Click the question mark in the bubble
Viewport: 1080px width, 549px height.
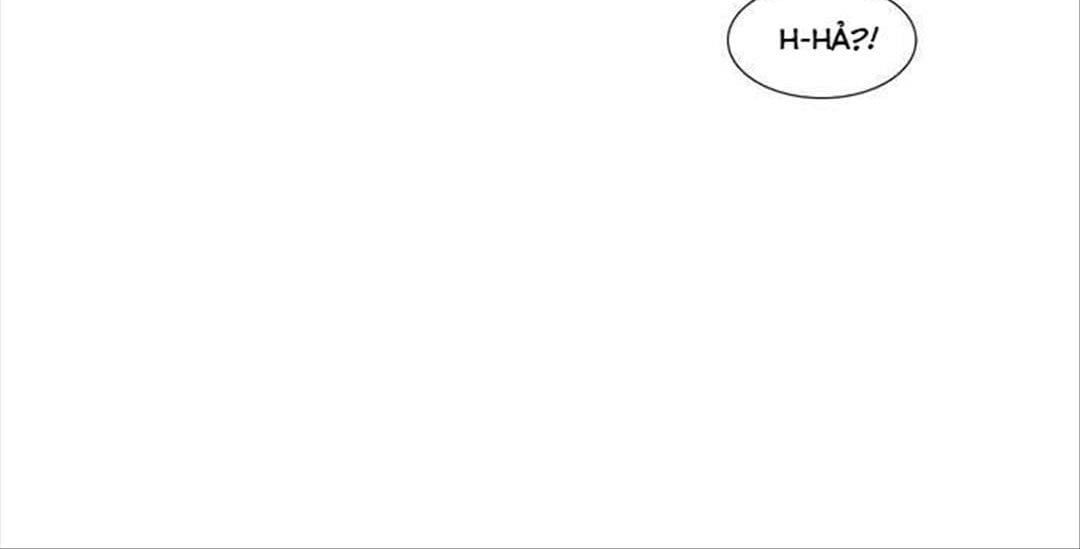pyautogui.click(x=860, y=41)
